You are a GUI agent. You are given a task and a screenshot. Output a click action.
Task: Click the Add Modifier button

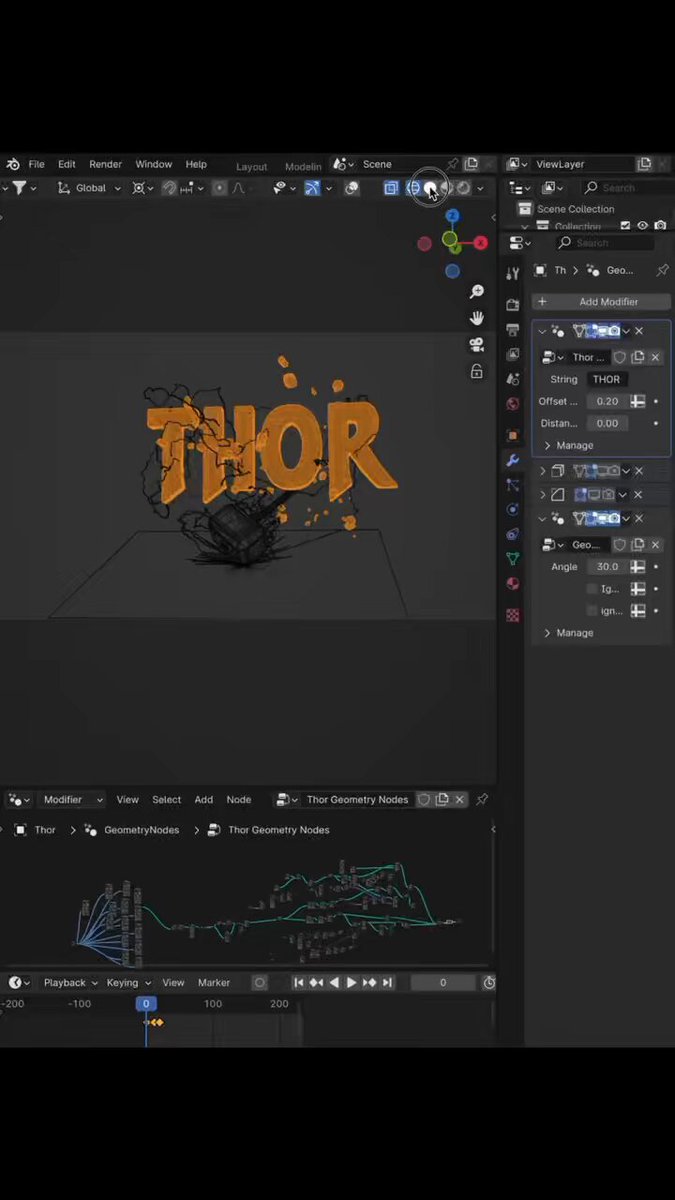pyautogui.click(x=601, y=302)
